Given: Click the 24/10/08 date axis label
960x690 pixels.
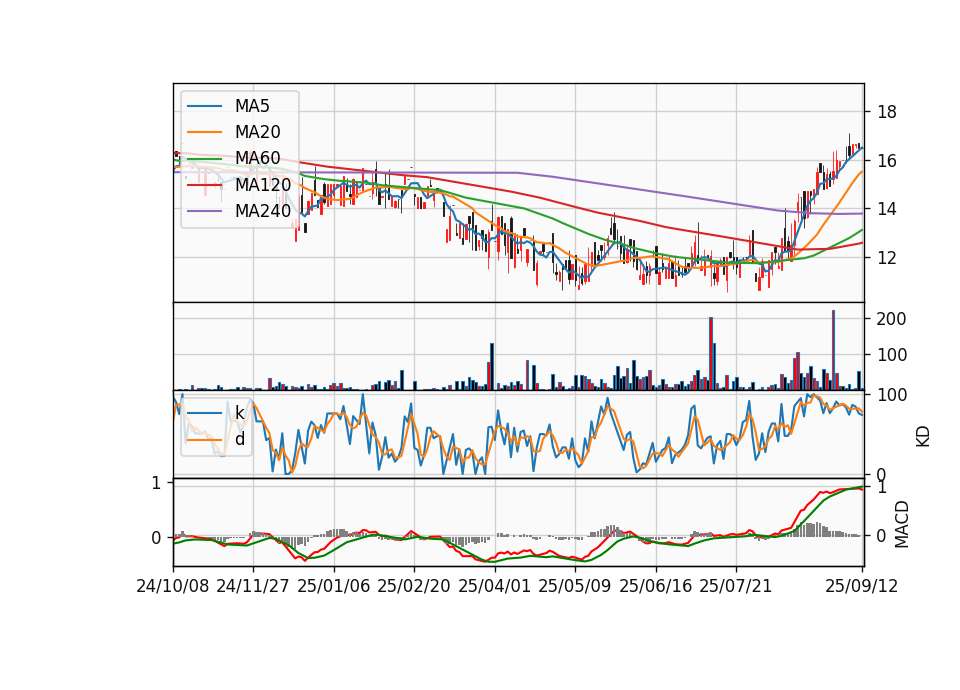Looking at the screenshot, I should coord(173,586).
